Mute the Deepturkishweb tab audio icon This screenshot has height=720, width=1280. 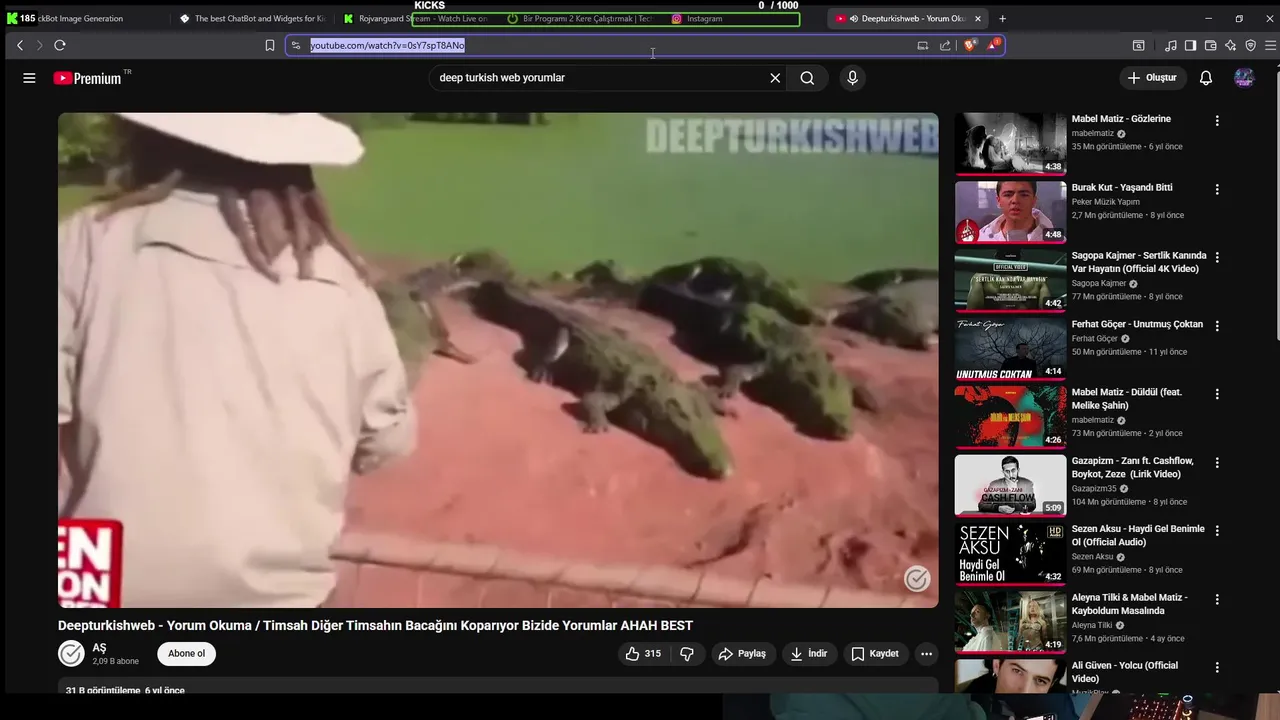(x=854, y=18)
